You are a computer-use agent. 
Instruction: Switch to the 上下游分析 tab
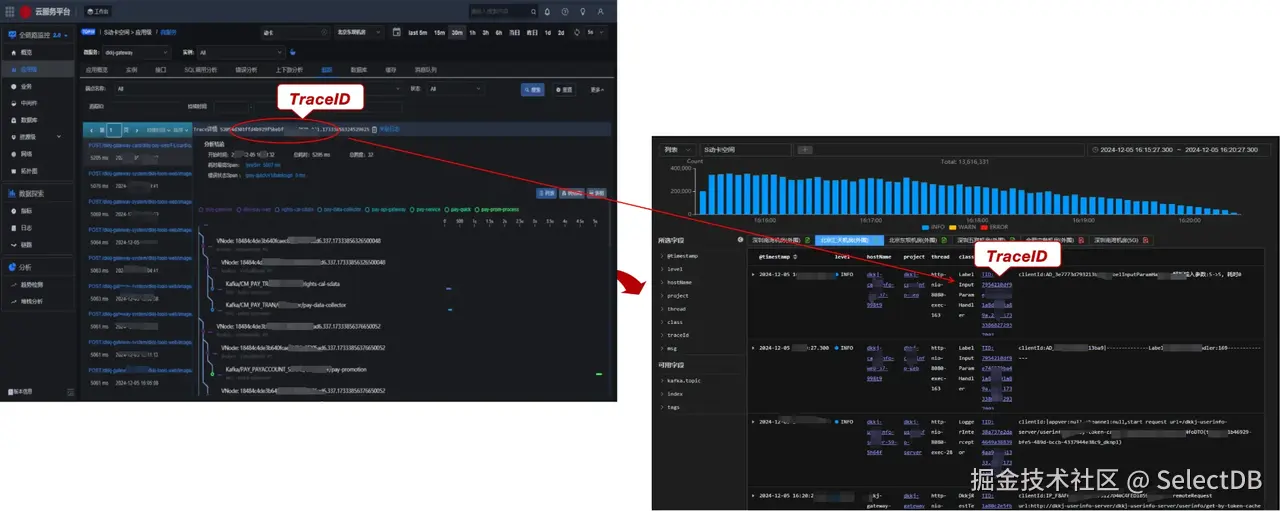point(289,70)
